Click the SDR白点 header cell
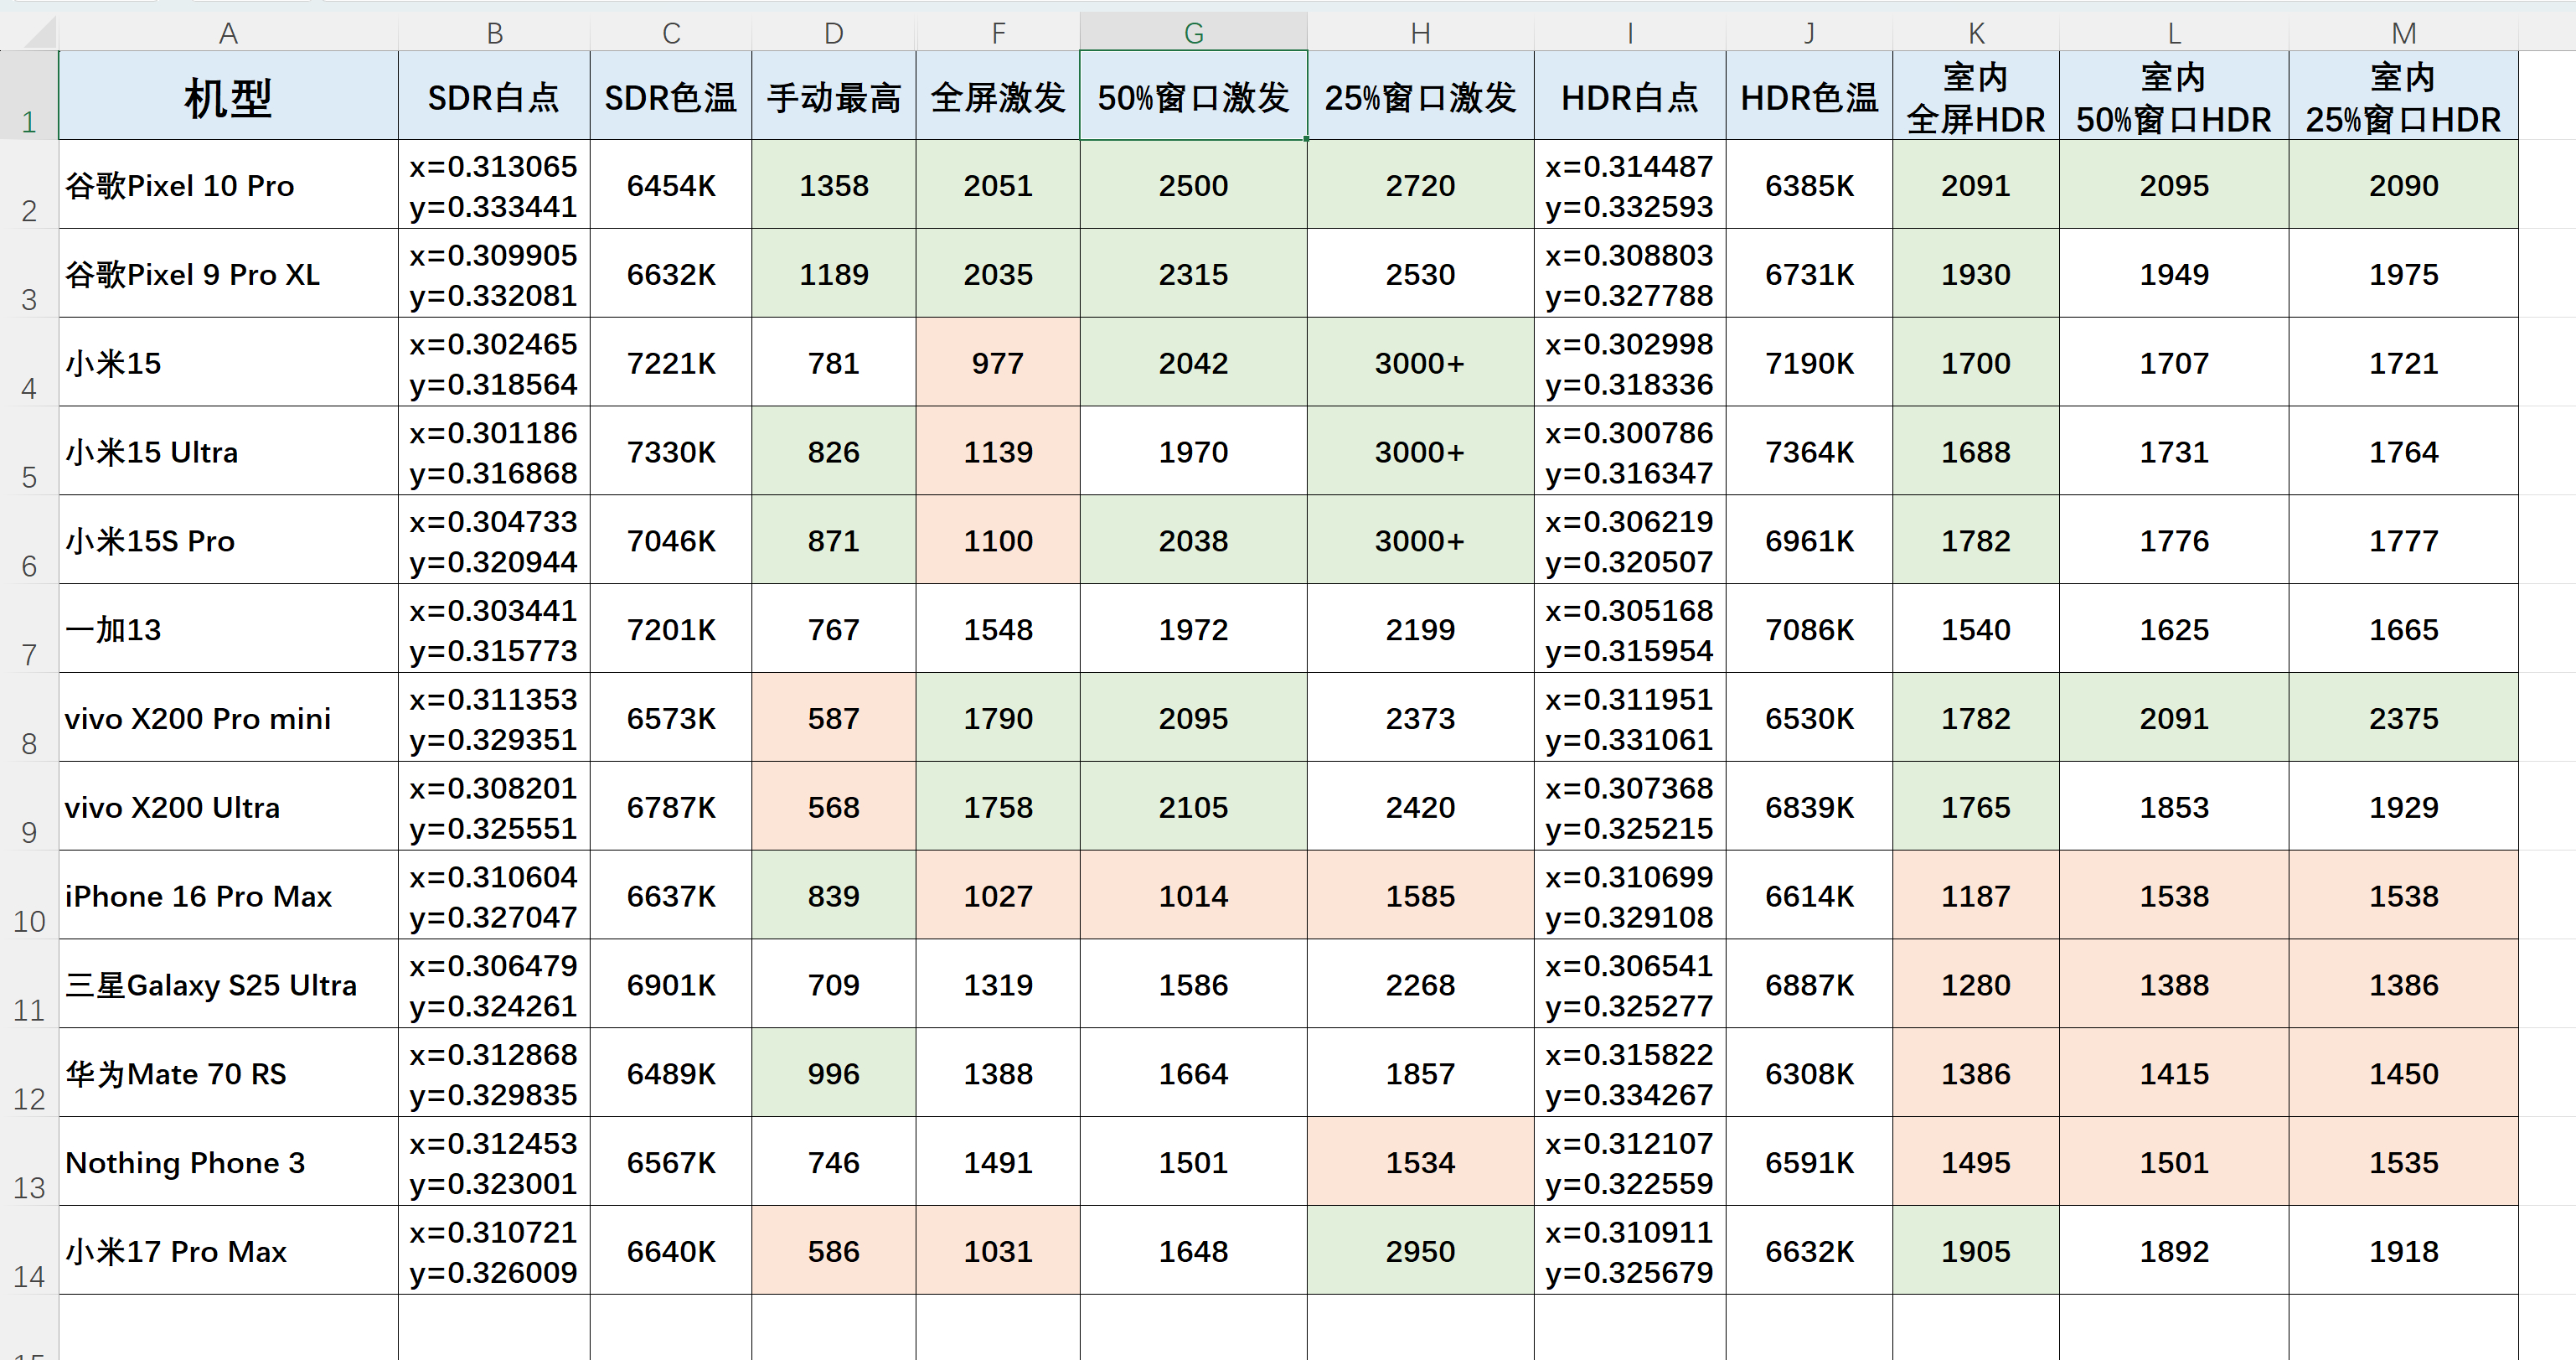This screenshot has width=2576, height=1360. (494, 96)
